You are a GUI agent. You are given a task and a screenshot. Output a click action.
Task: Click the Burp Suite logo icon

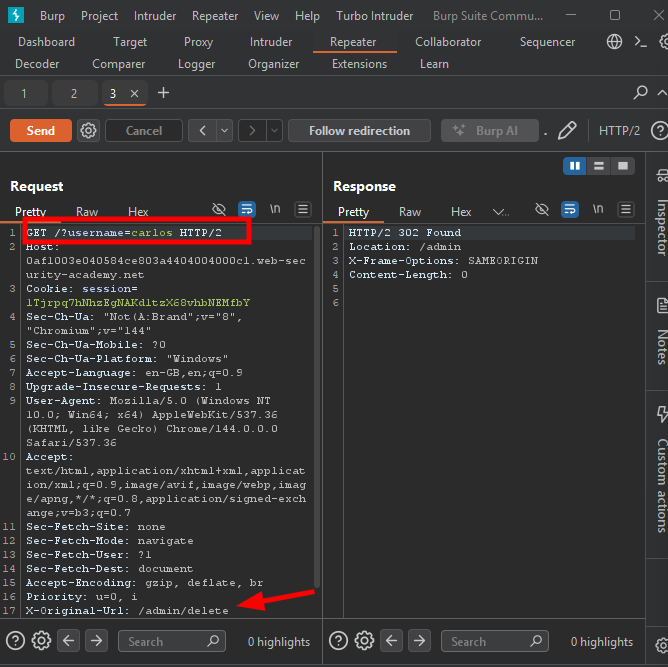point(16,15)
